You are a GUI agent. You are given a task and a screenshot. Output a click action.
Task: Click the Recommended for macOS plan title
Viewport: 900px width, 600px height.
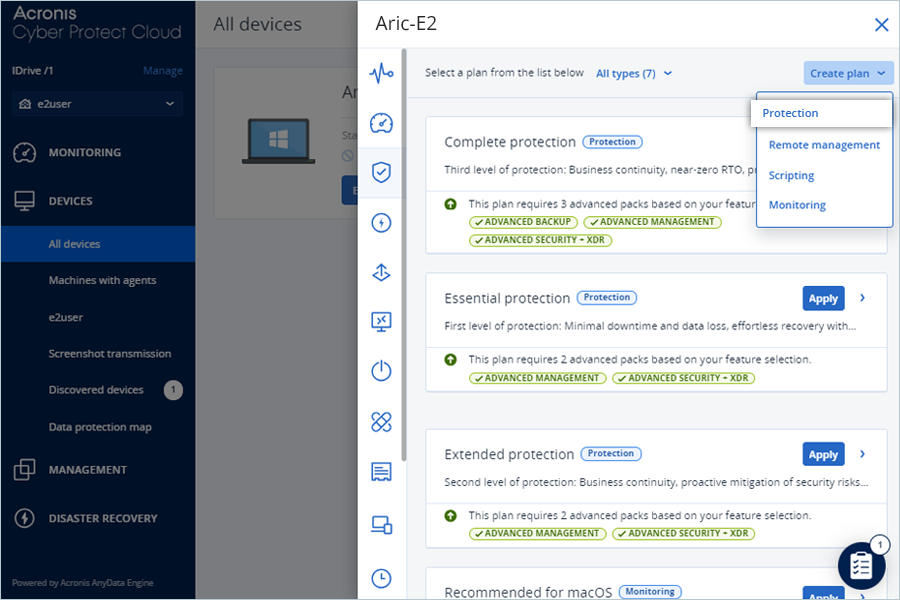pos(528,592)
